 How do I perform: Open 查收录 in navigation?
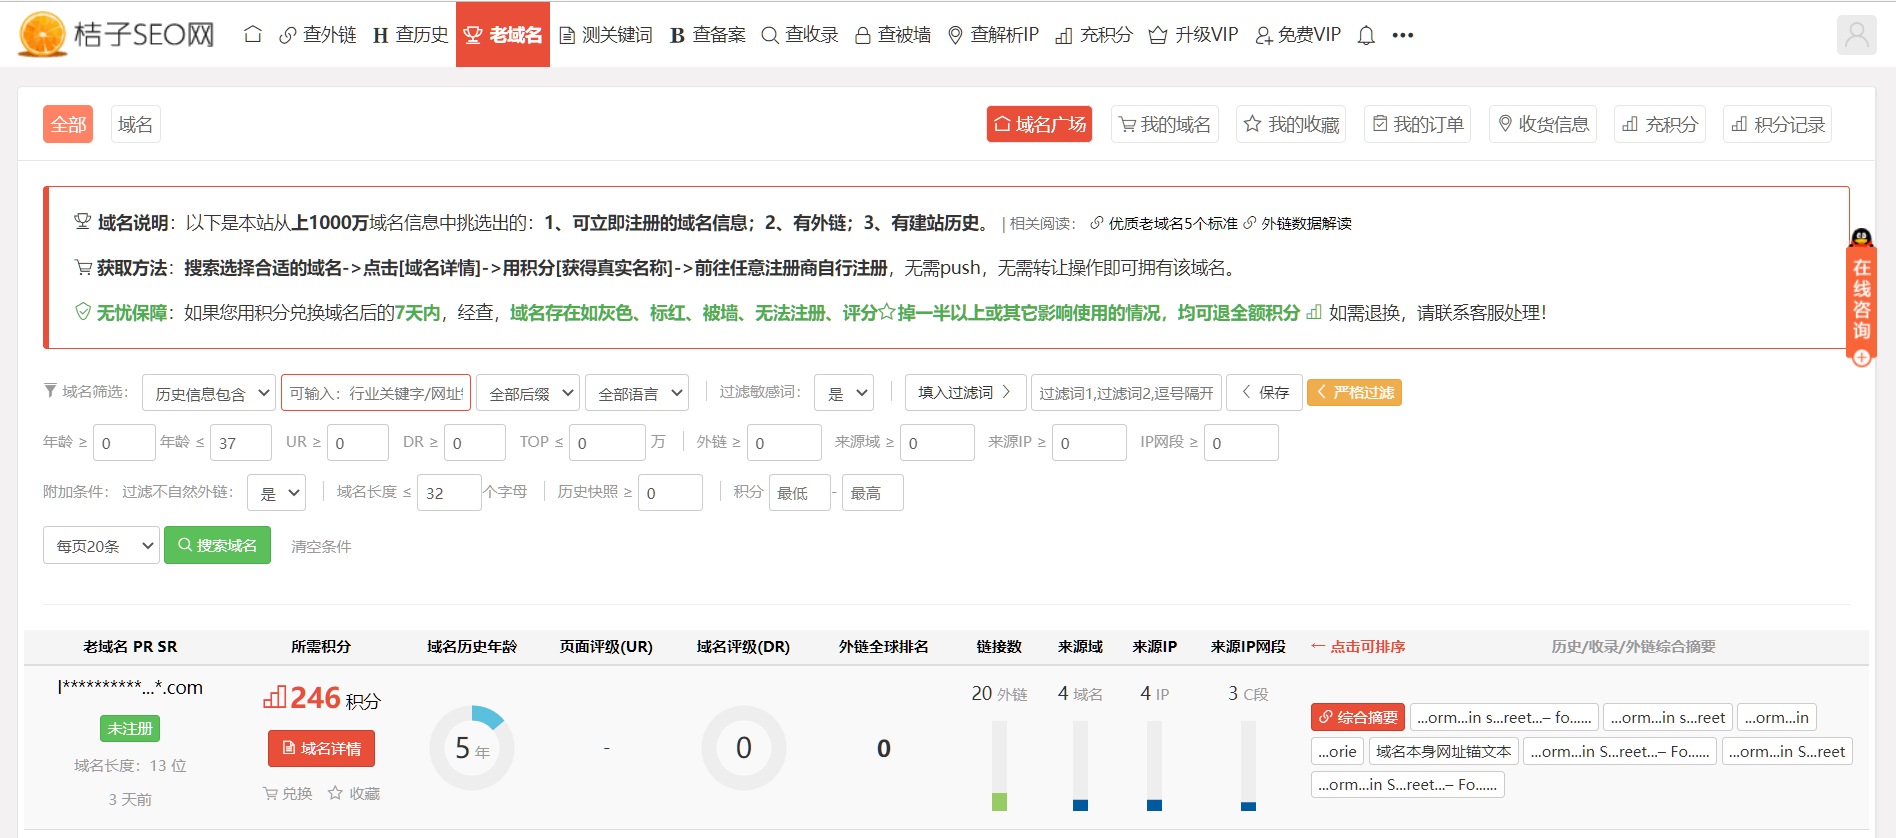800,35
